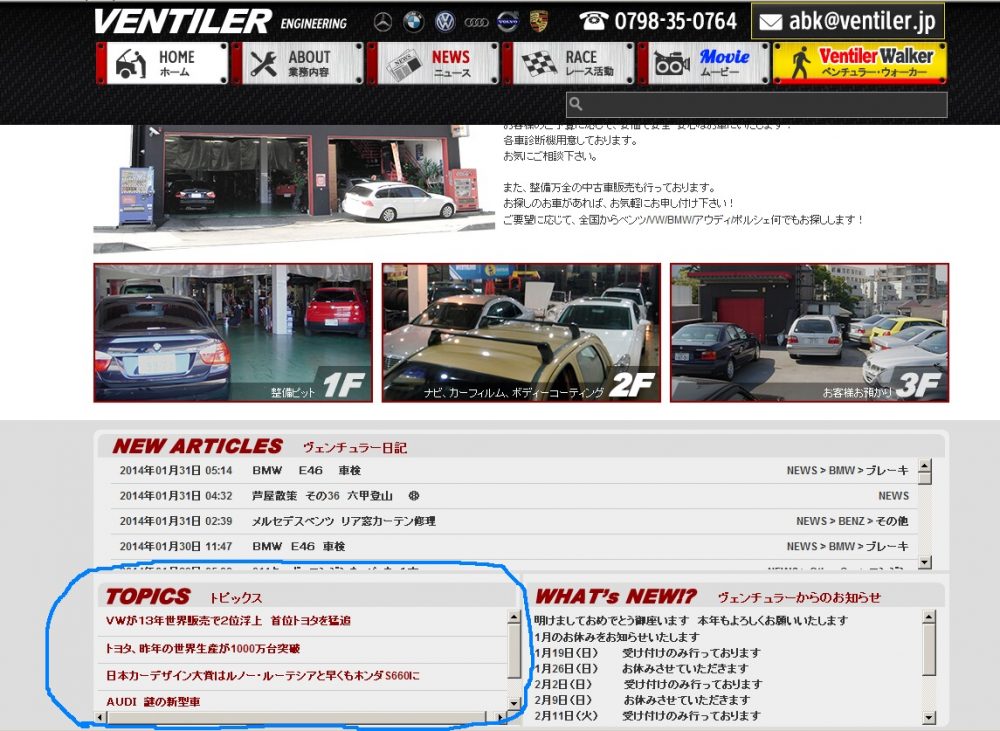Click What's New scrollbar down arrow
Viewport: 1000px width, 731px height.
pos(929,718)
